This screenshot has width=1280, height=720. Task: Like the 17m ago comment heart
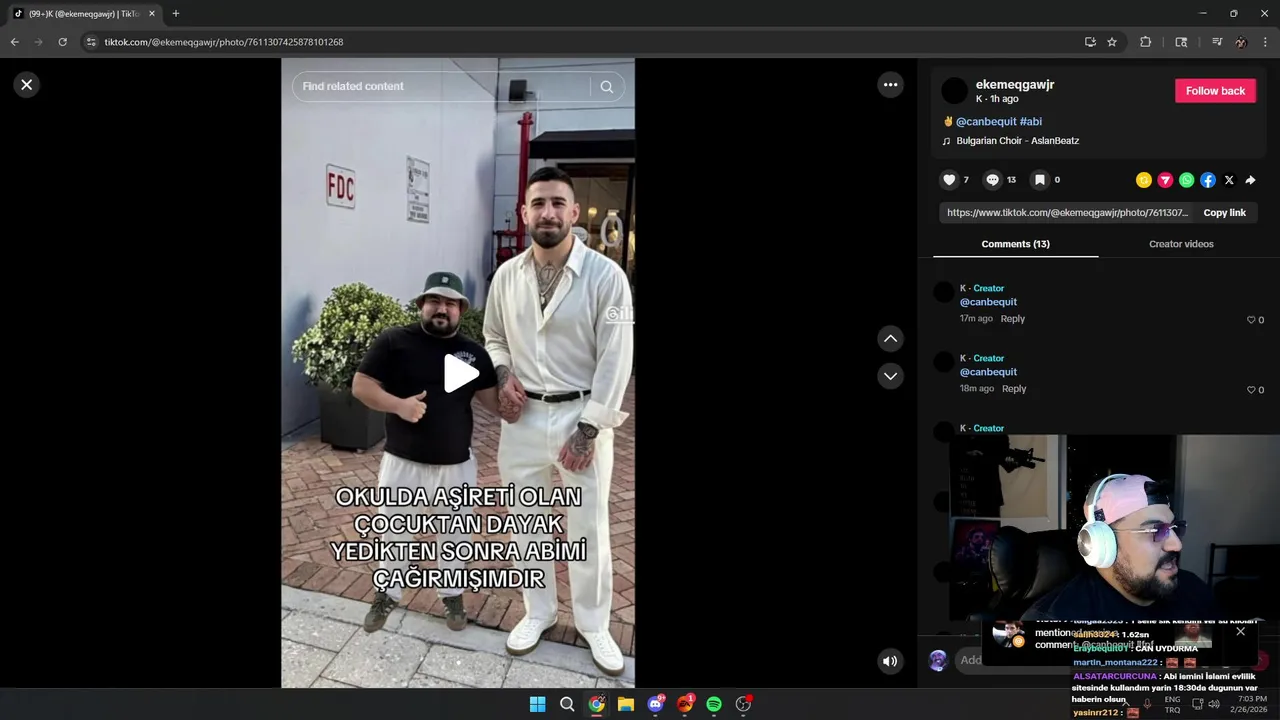(1250, 320)
